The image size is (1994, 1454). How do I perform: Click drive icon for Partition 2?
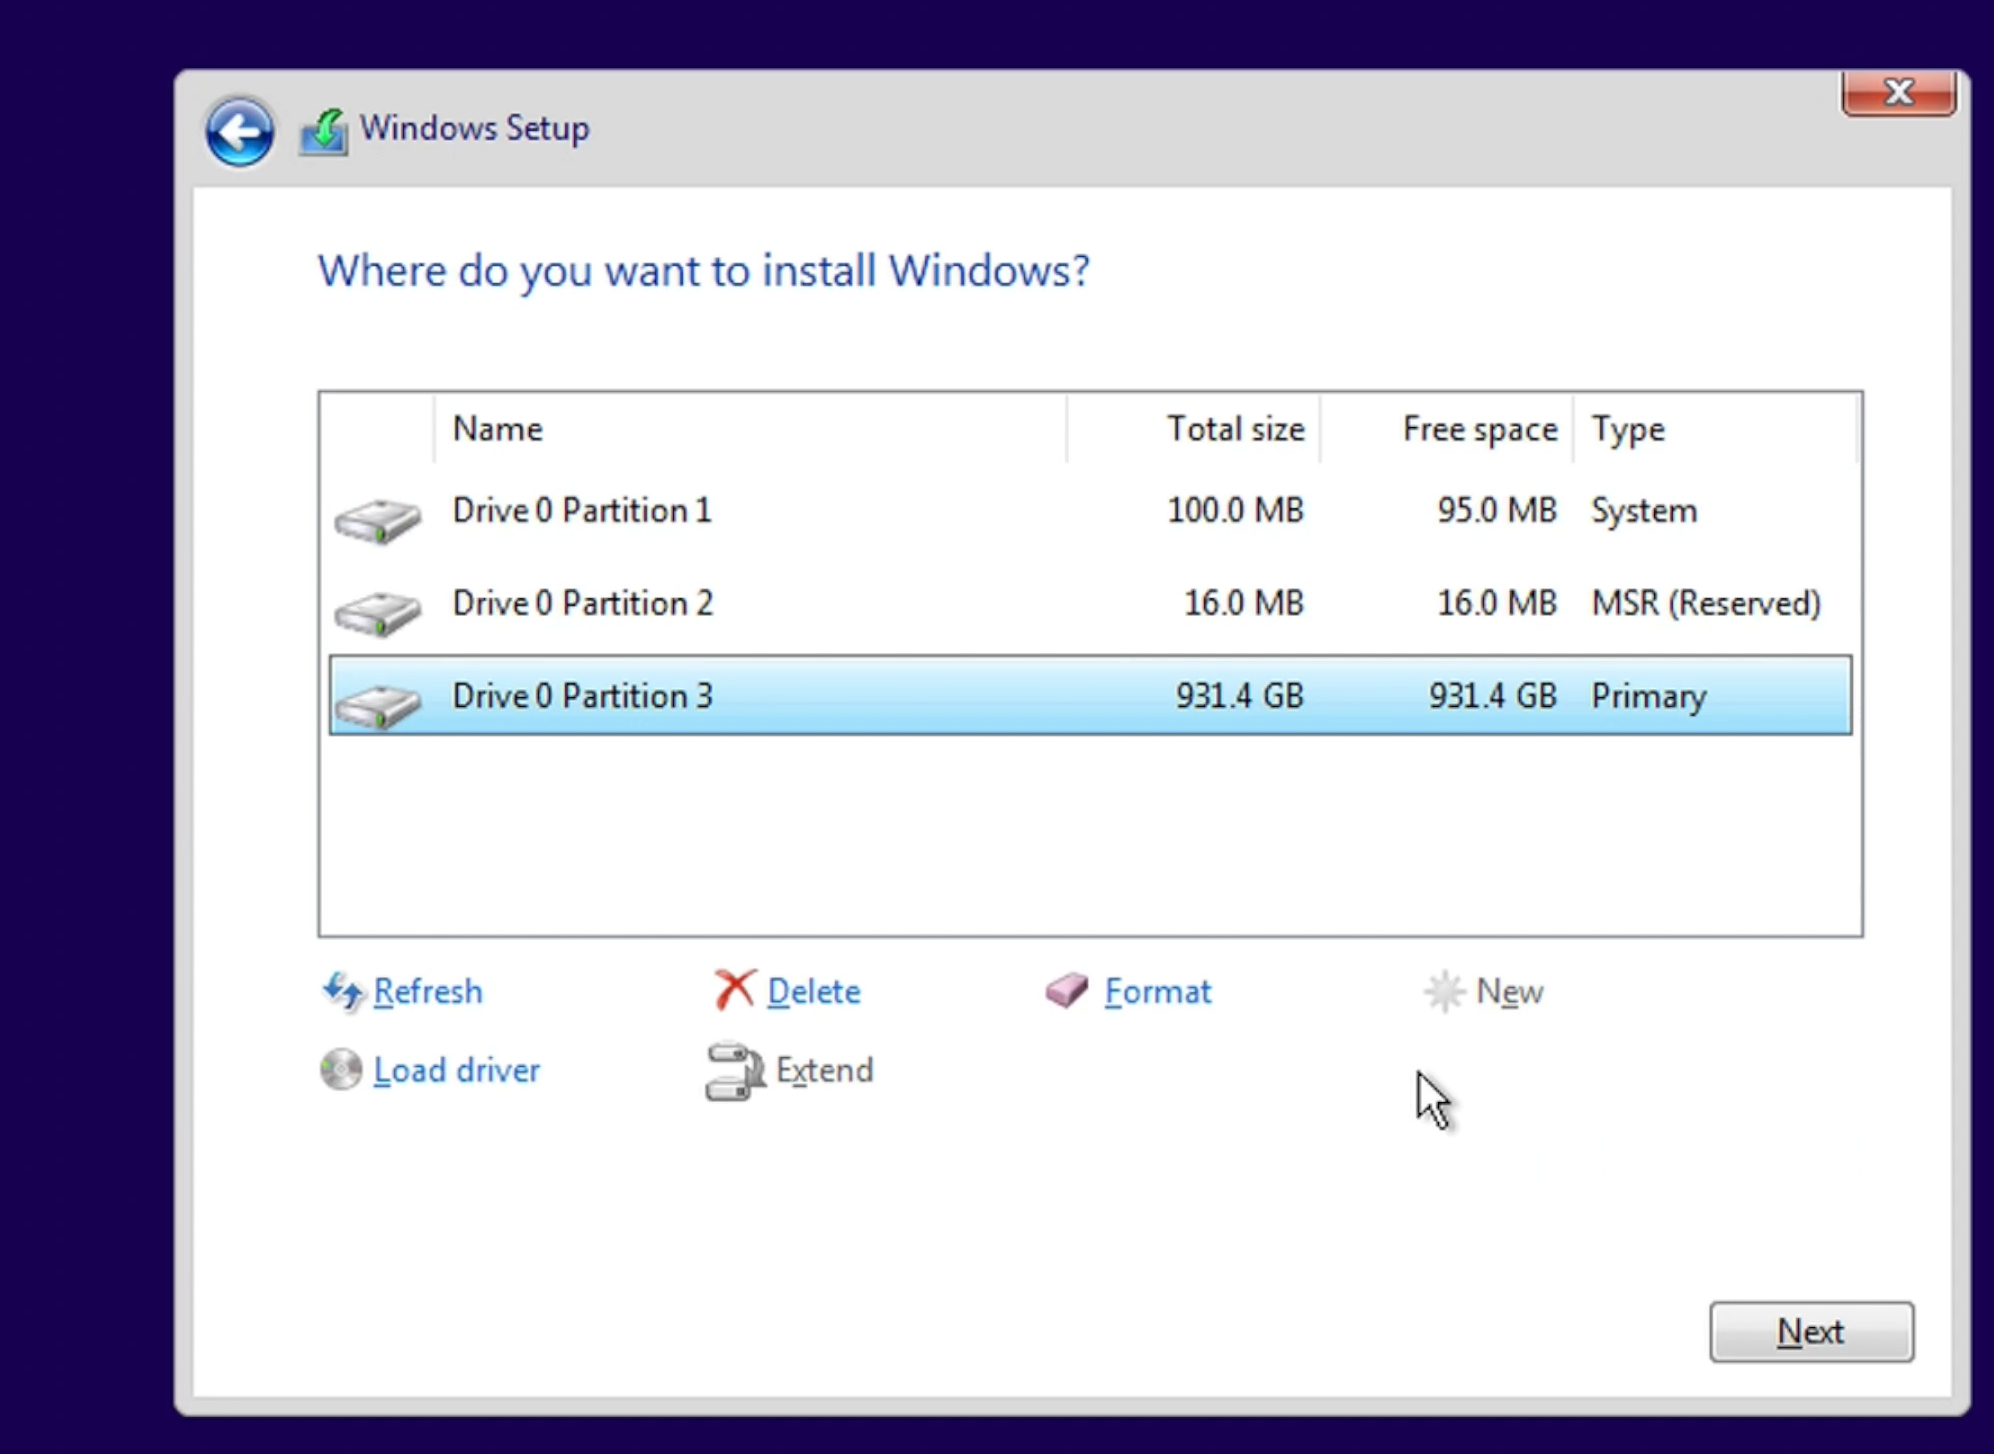click(x=378, y=613)
